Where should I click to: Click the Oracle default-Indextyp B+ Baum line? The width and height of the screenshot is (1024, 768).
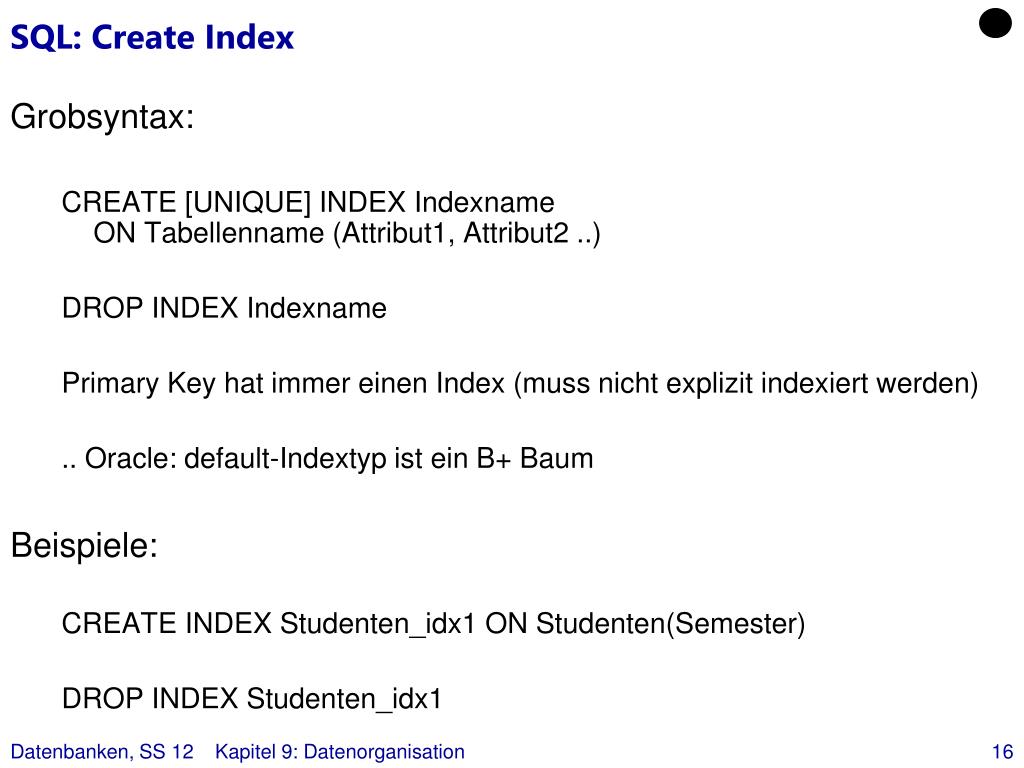coord(327,458)
